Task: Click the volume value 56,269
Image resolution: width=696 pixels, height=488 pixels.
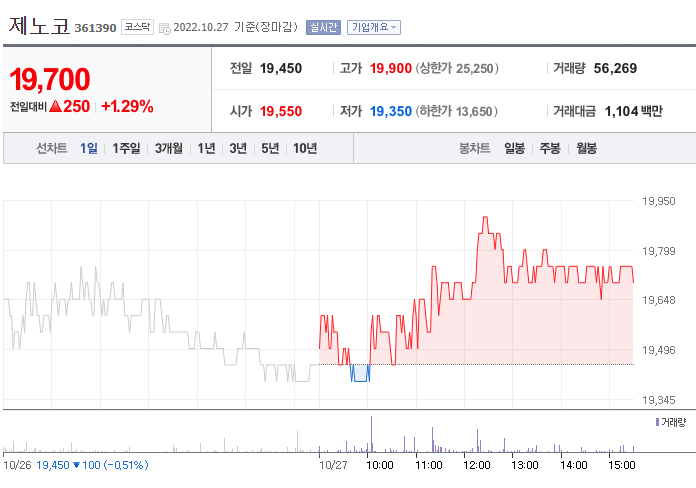Action: coord(615,69)
